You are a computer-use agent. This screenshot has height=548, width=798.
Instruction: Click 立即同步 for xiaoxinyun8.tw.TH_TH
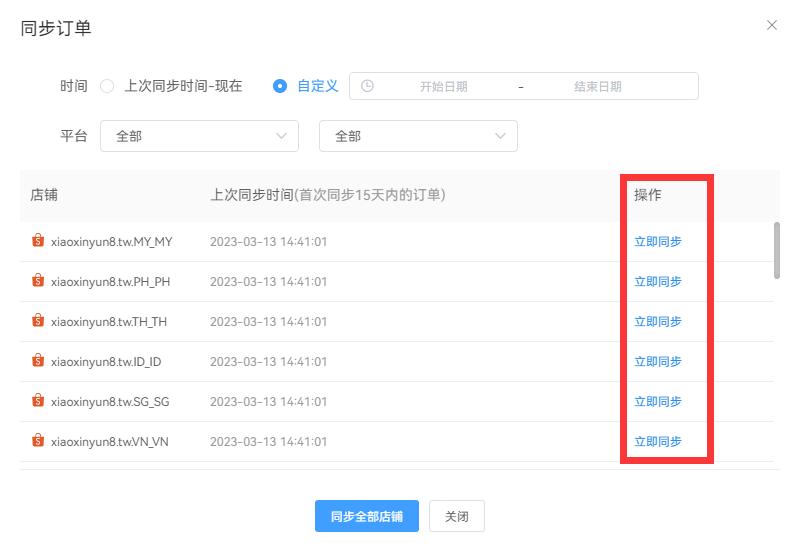click(x=658, y=322)
